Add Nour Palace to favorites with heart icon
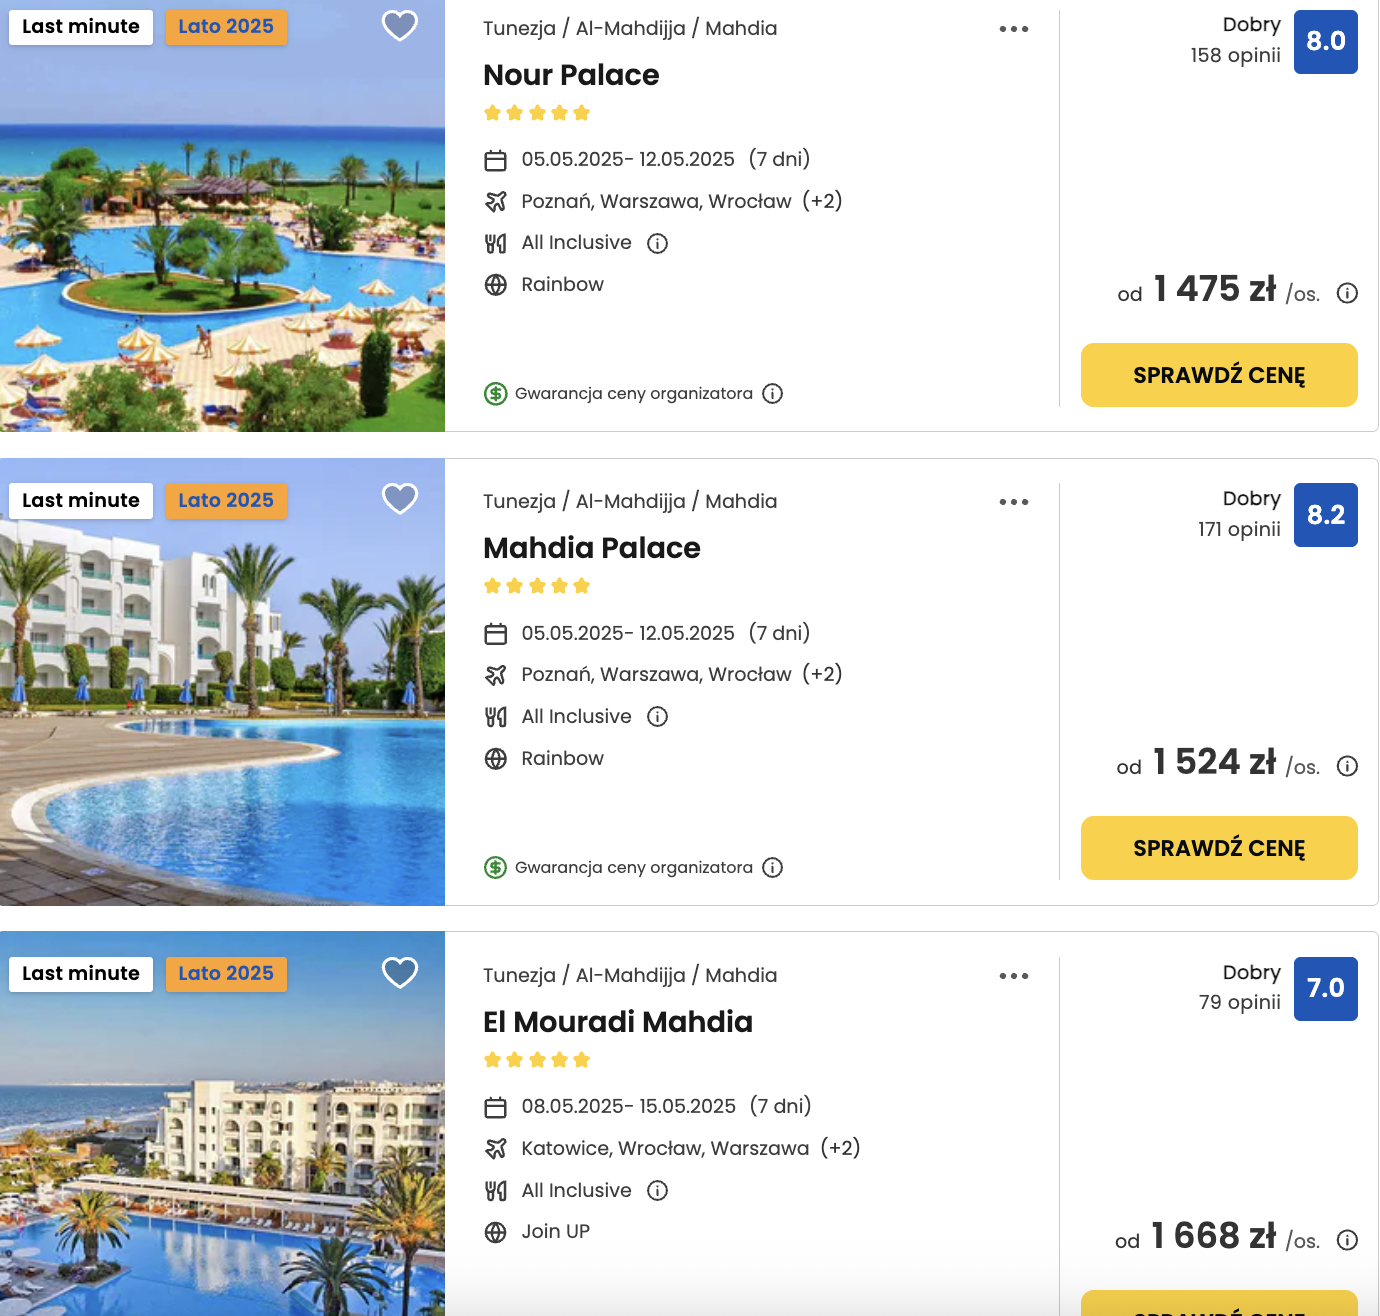The width and height of the screenshot is (1380, 1316). [x=400, y=25]
